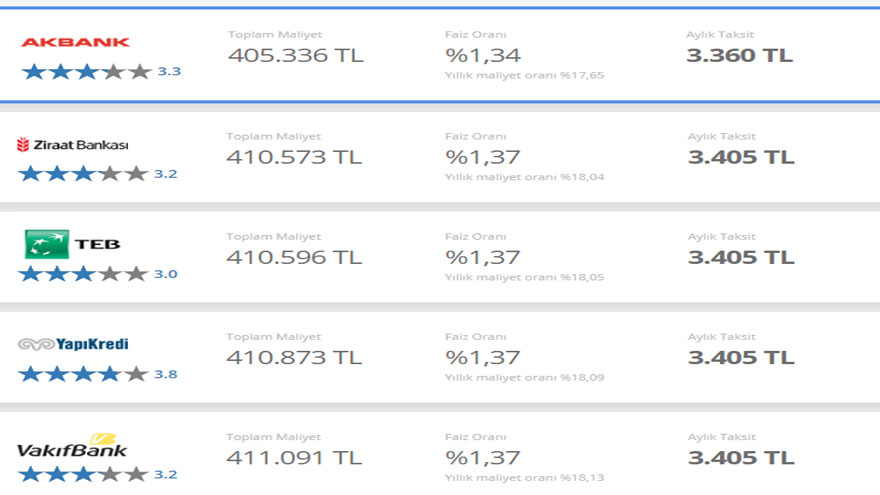Click the TEB bank logo
Screen dimensions: 880x495
click(72, 244)
